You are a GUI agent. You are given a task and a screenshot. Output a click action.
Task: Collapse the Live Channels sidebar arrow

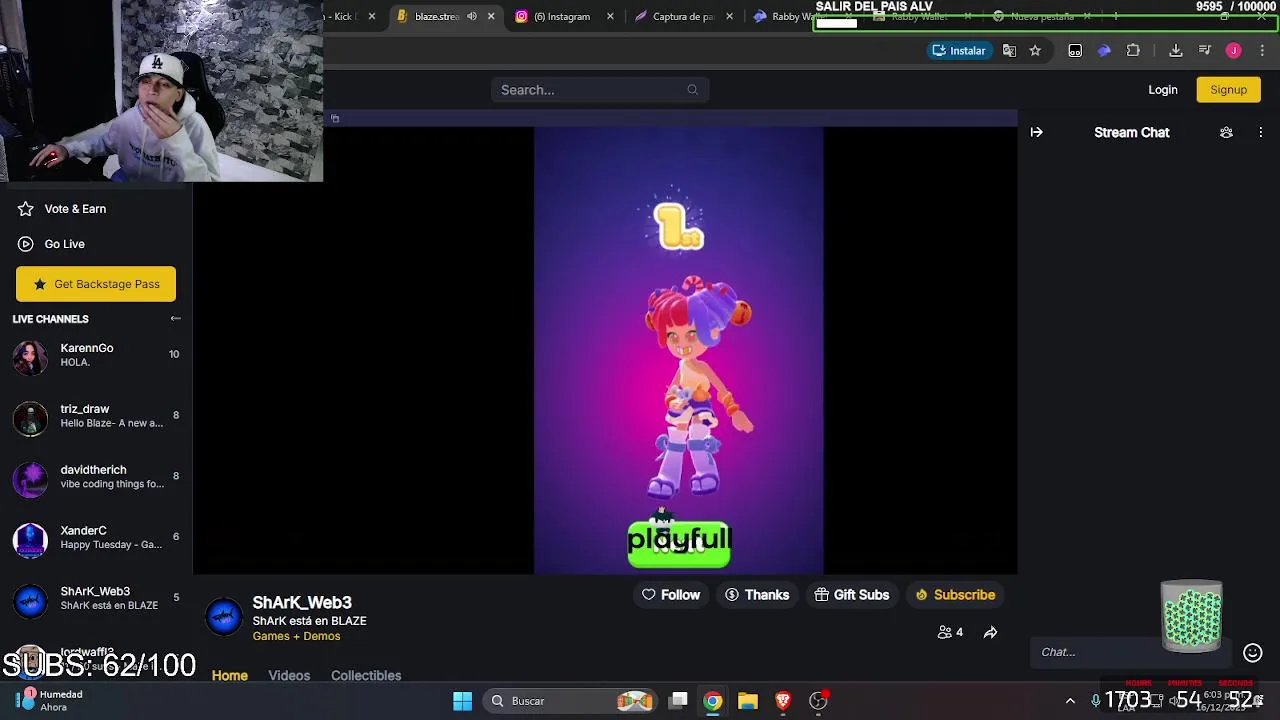175,318
